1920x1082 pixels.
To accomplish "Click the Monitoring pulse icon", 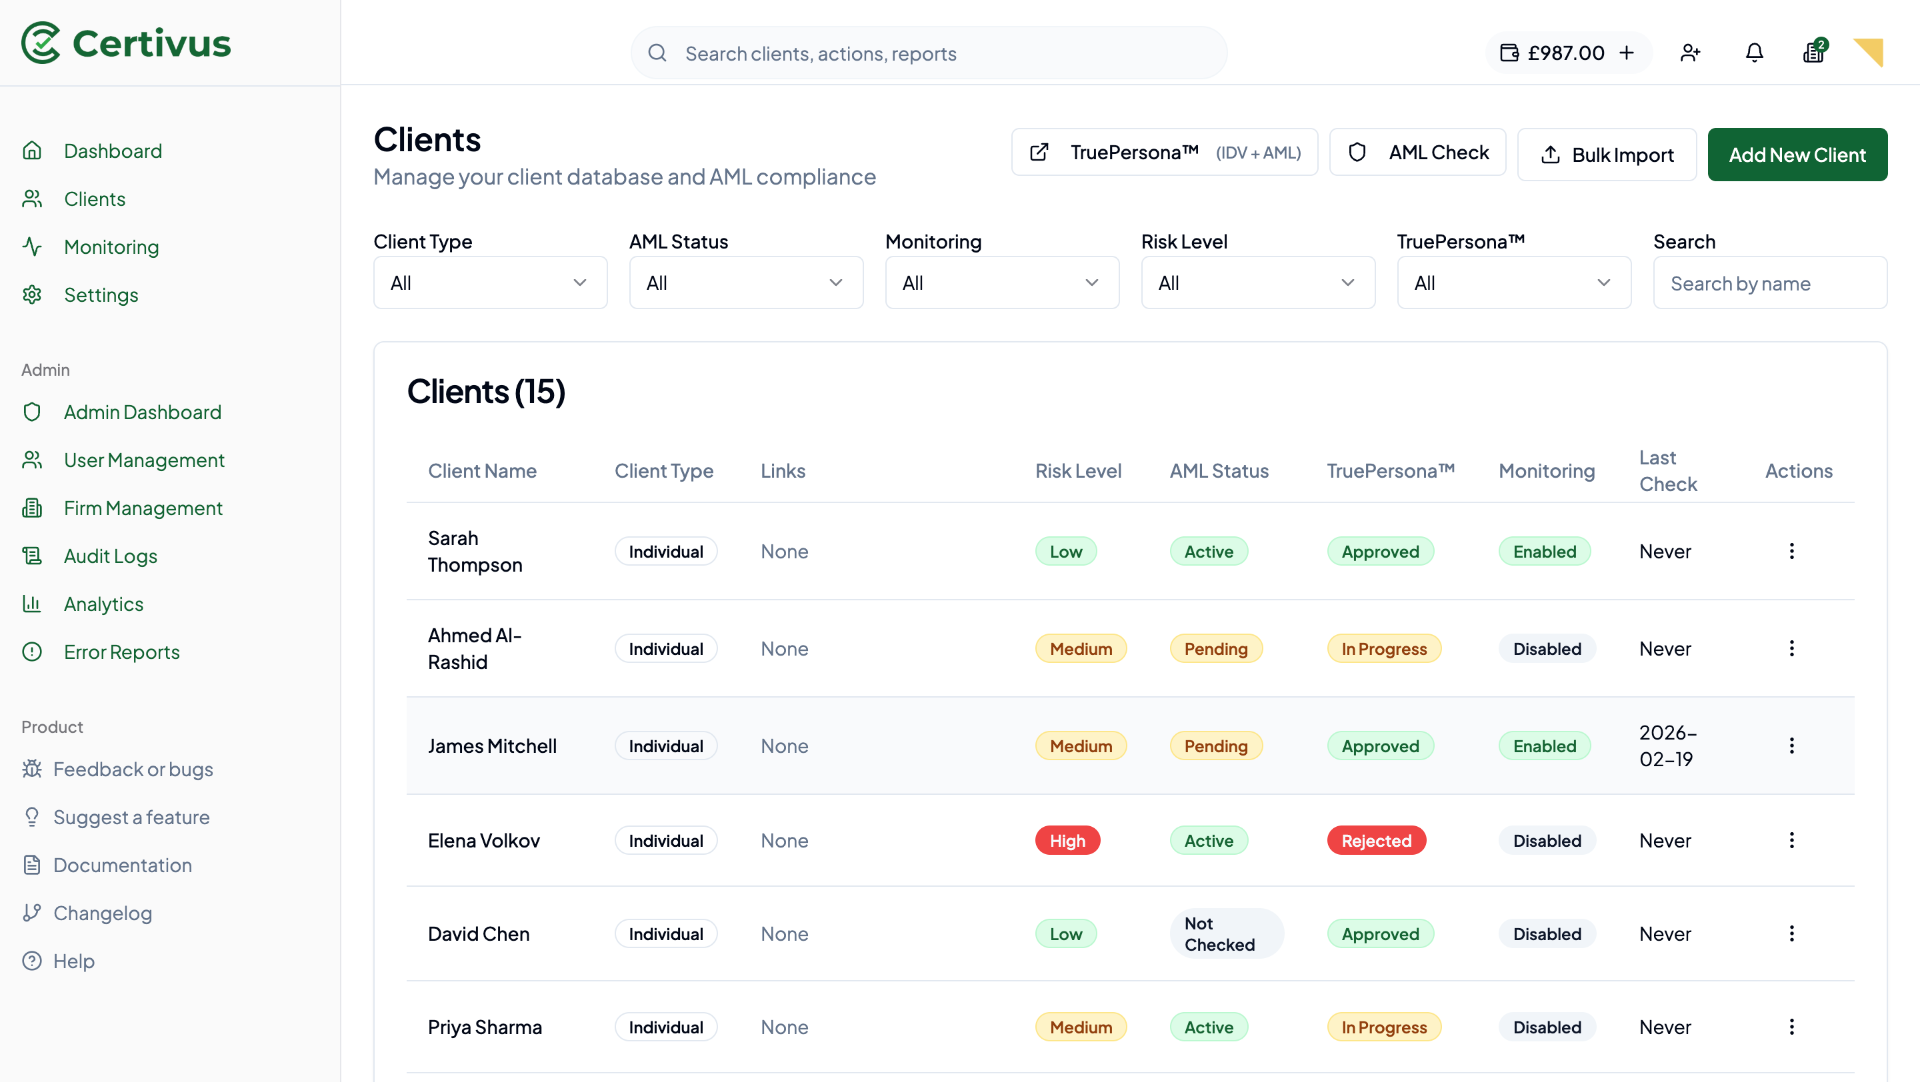I will (32, 246).
